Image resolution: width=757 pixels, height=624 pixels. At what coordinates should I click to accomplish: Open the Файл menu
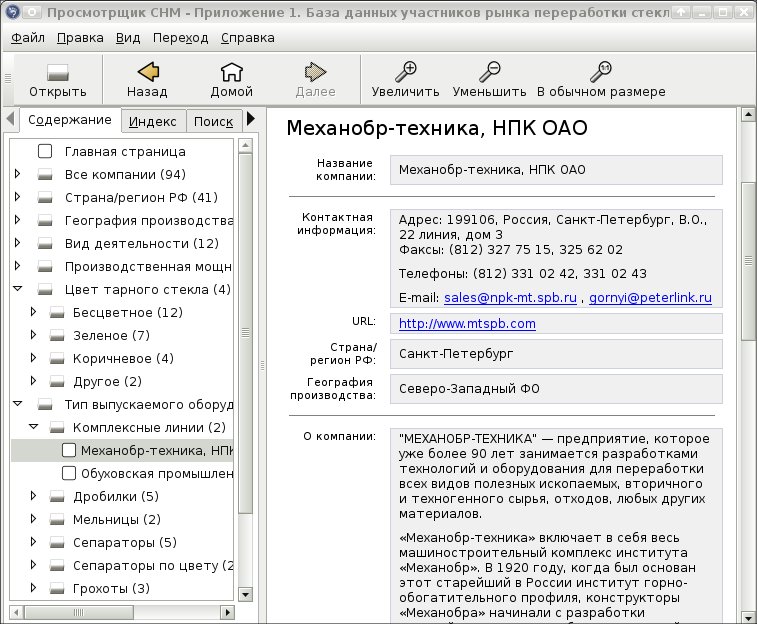(28, 38)
